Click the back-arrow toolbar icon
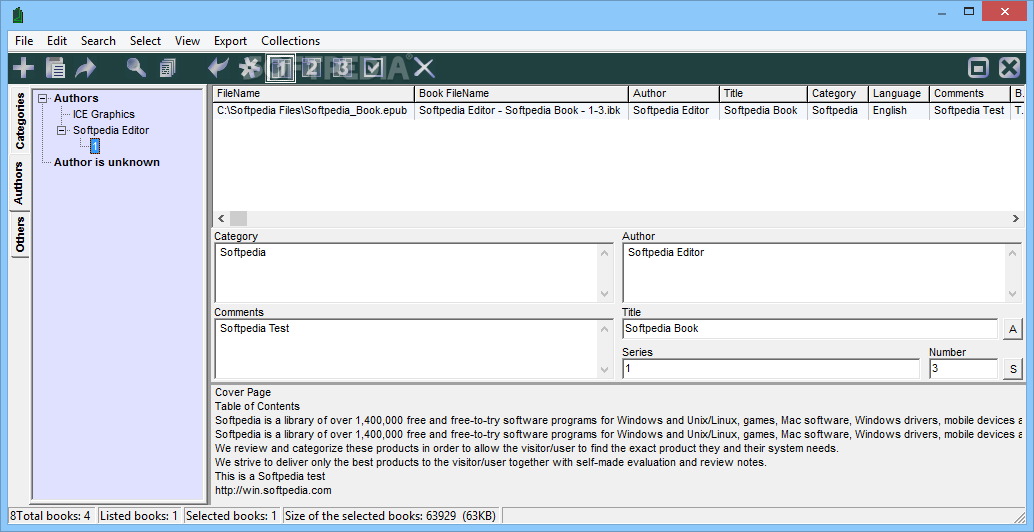Image resolution: width=1034 pixels, height=532 pixels. [218, 67]
